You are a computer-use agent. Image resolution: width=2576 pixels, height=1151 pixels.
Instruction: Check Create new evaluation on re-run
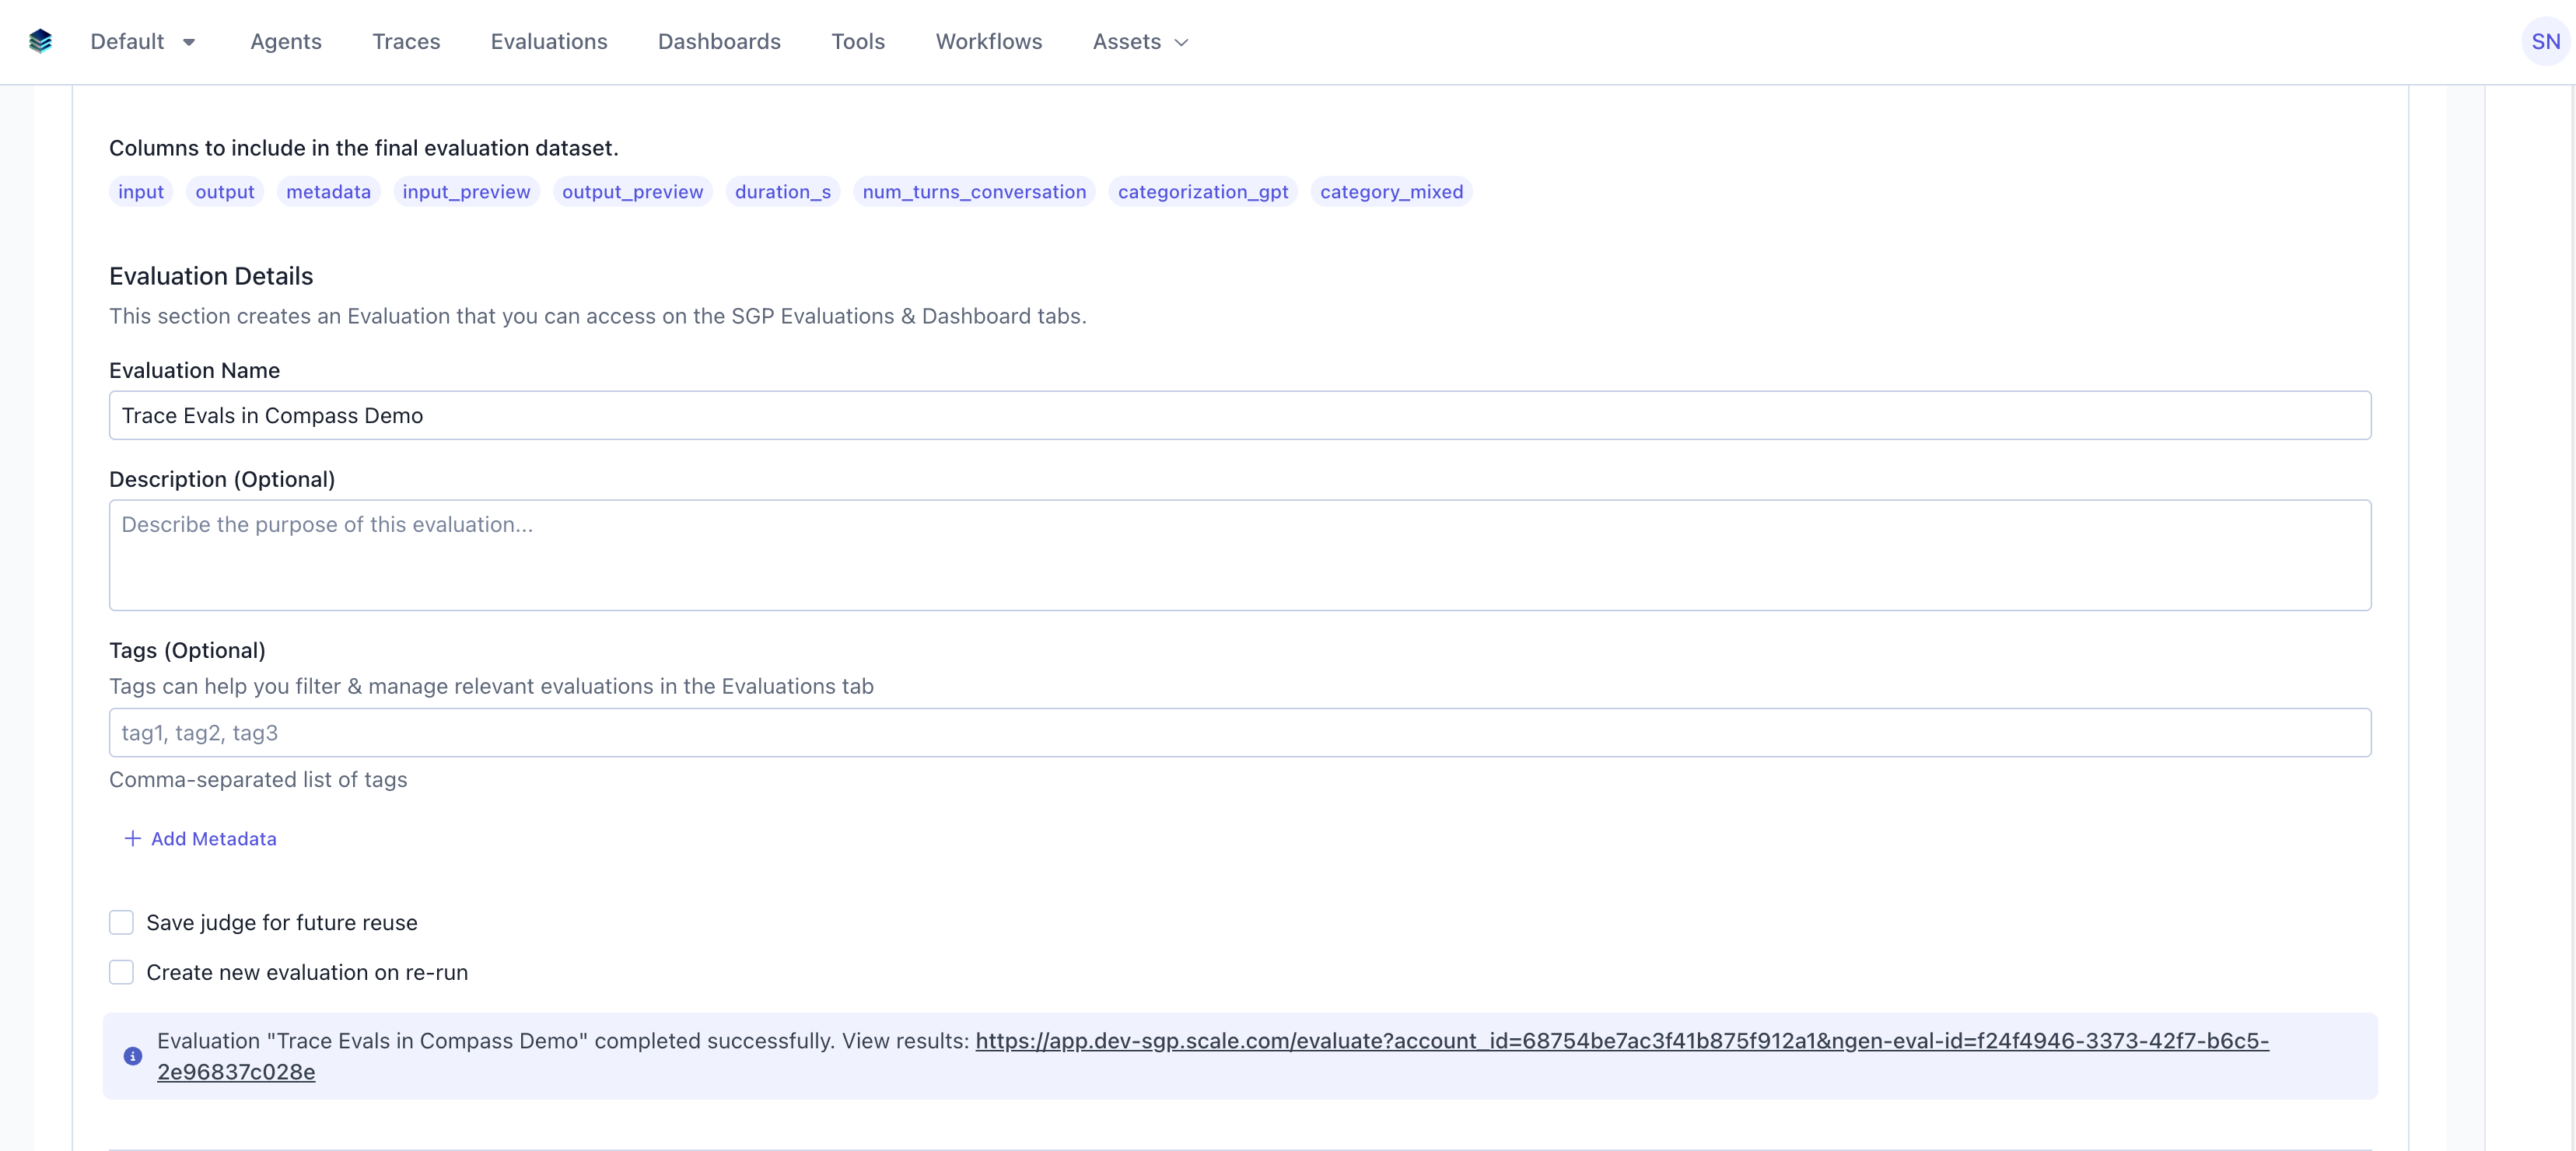pos(121,971)
